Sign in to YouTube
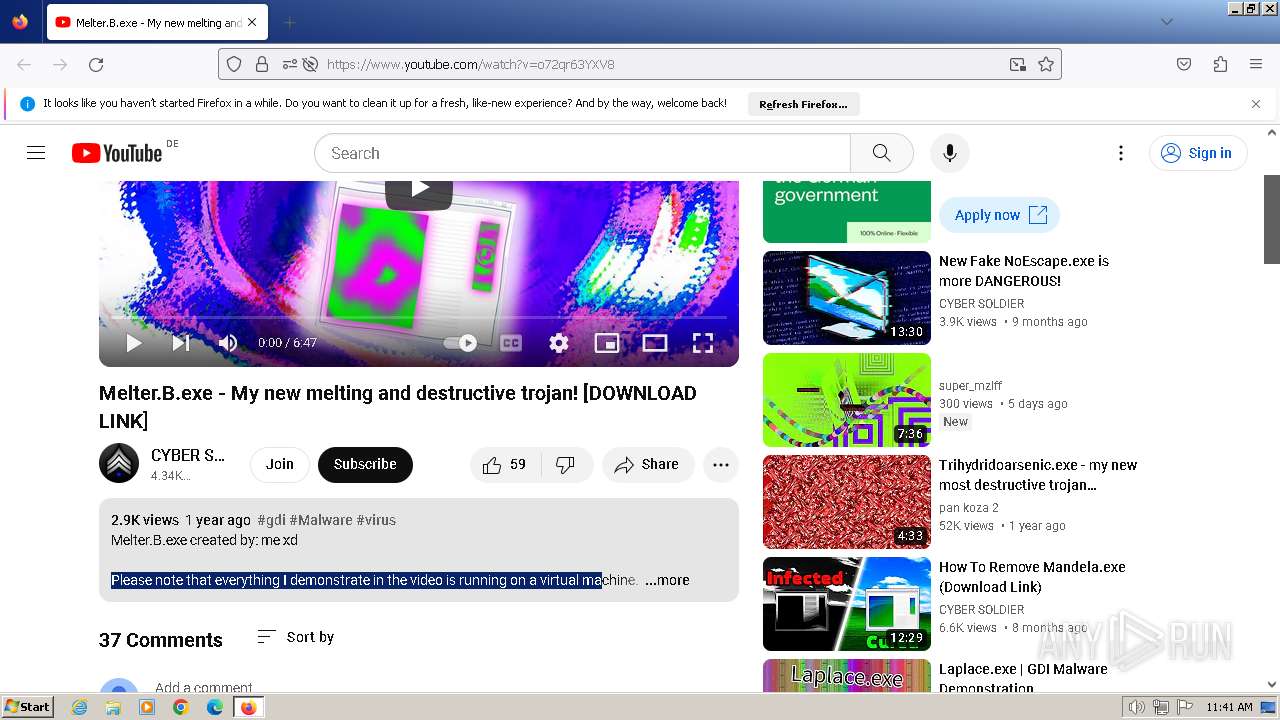Viewport: 1280px width, 720px height. click(x=1198, y=153)
